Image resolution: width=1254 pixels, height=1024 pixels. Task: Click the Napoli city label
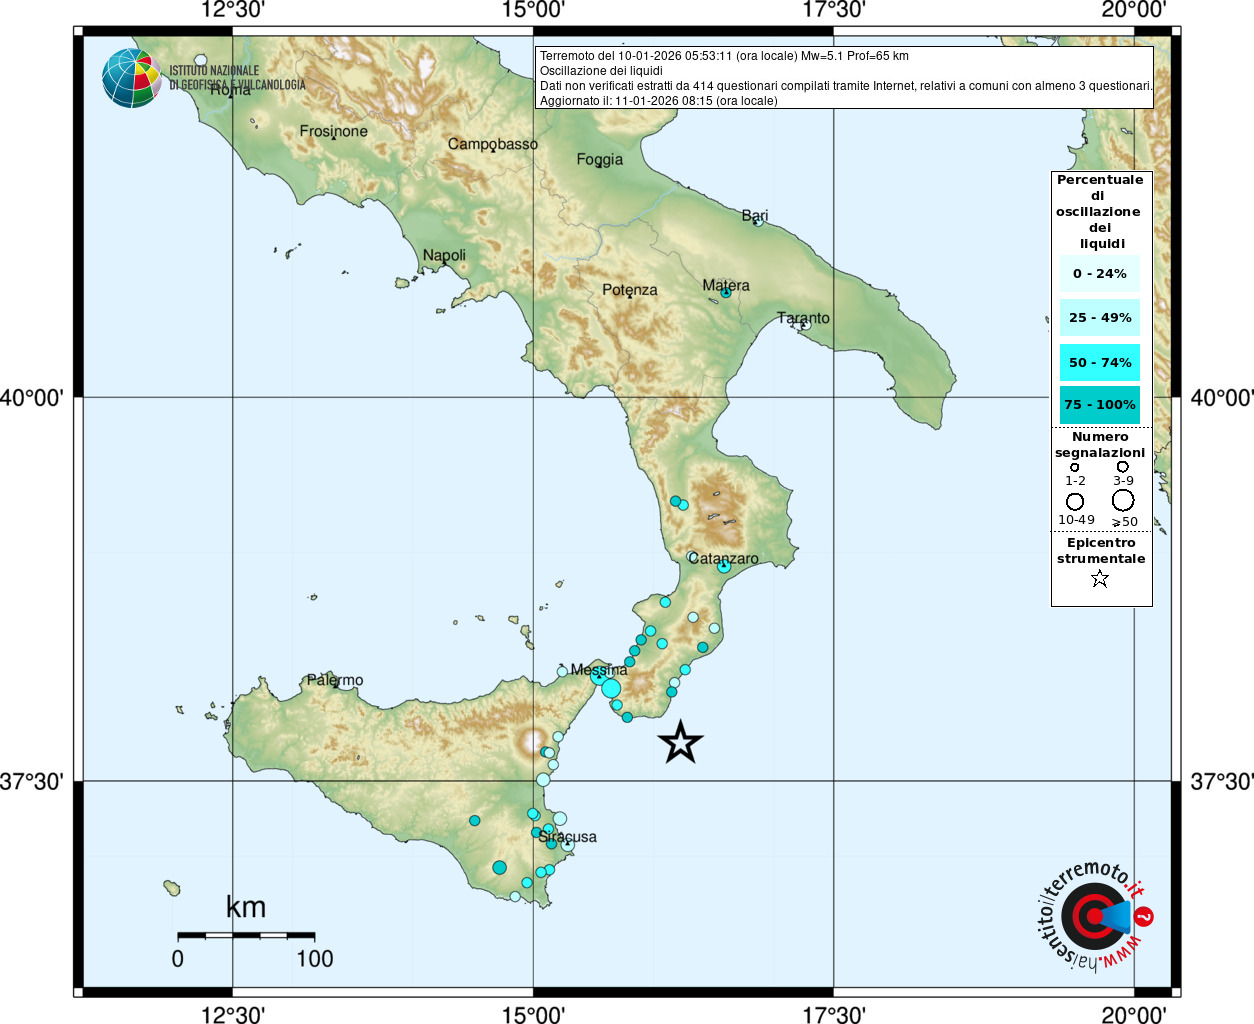[x=444, y=256]
